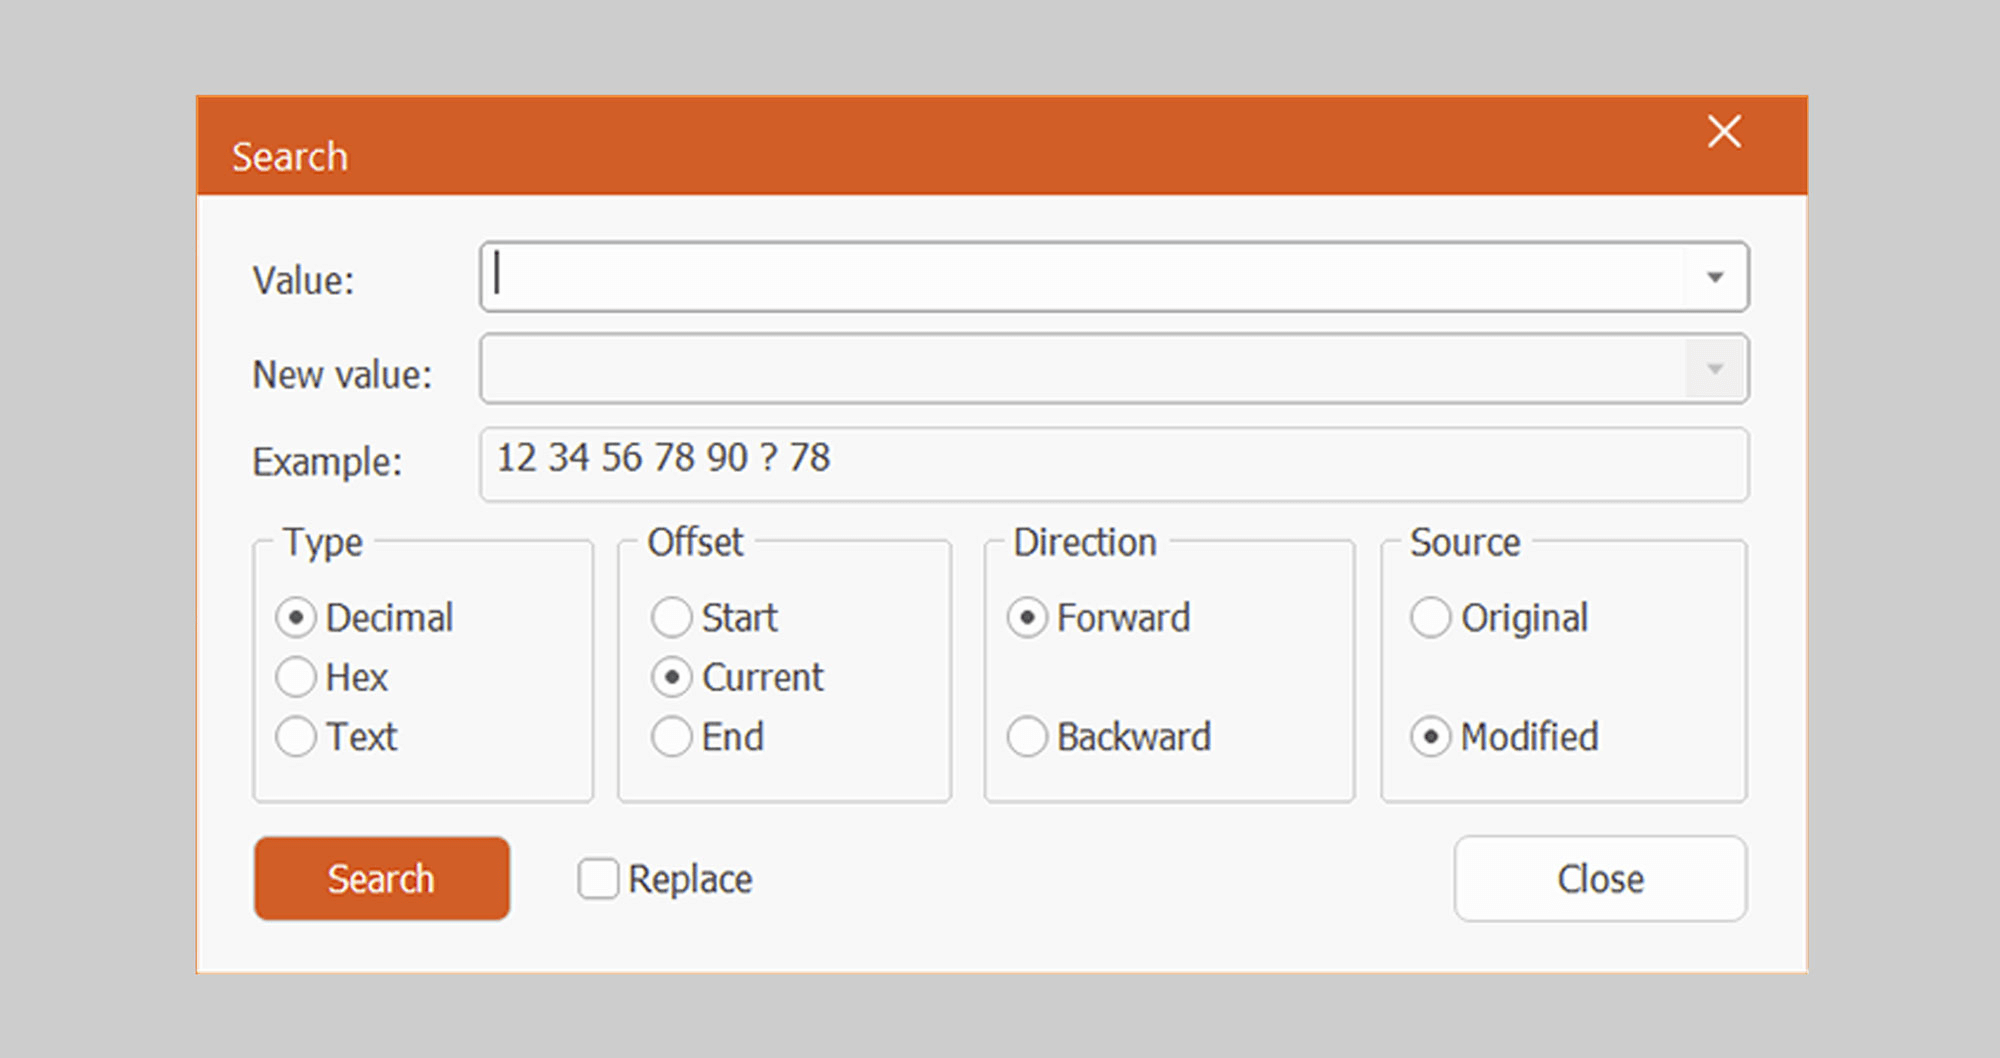The height and width of the screenshot is (1058, 2000).
Task: Set offset to Start
Action: (x=672, y=618)
